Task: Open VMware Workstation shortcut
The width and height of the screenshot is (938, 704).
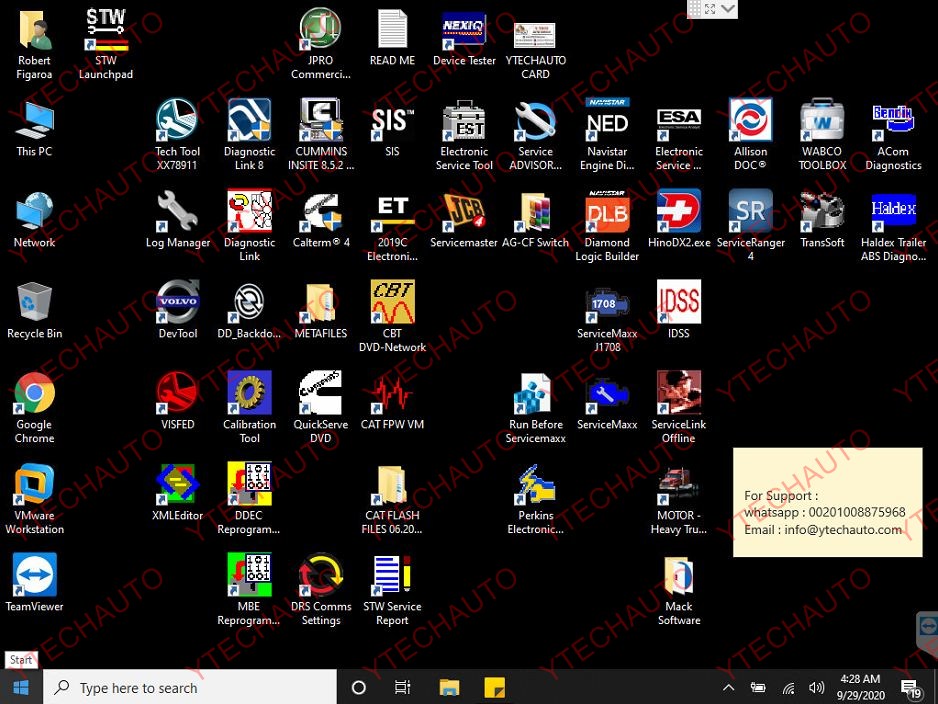Action: (x=34, y=498)
